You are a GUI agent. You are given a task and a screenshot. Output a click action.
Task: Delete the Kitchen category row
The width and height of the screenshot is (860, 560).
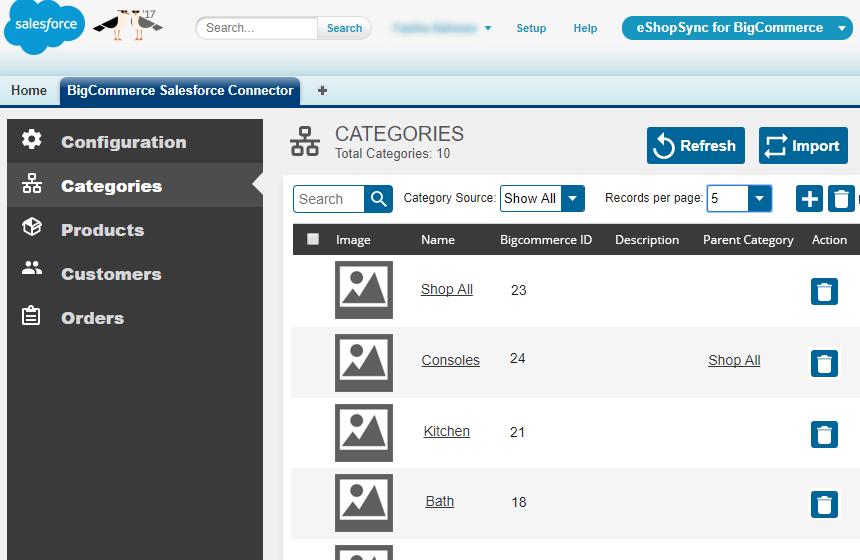tap(823, 434)
